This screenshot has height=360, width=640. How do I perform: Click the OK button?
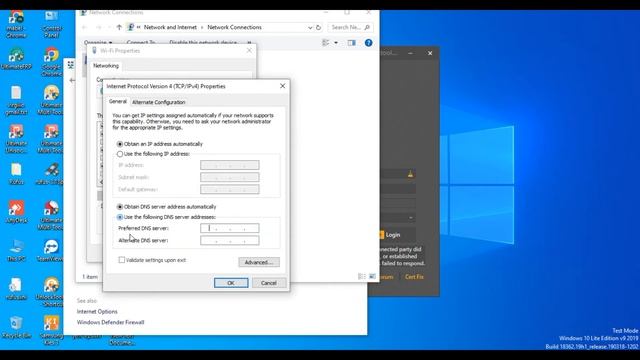pos(231,283)
